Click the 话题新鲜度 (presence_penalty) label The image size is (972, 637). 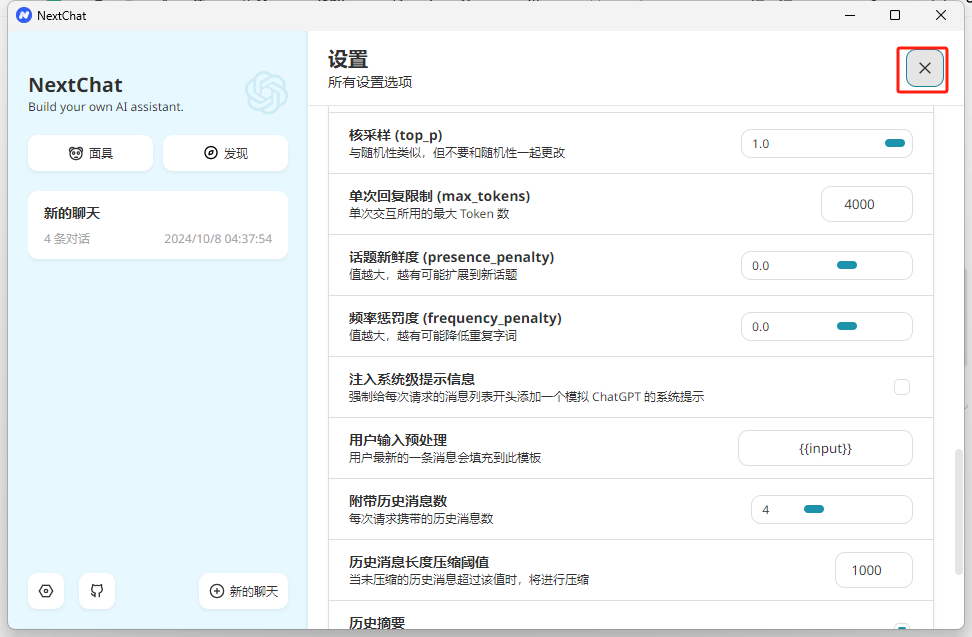click(x=451, y=257)
